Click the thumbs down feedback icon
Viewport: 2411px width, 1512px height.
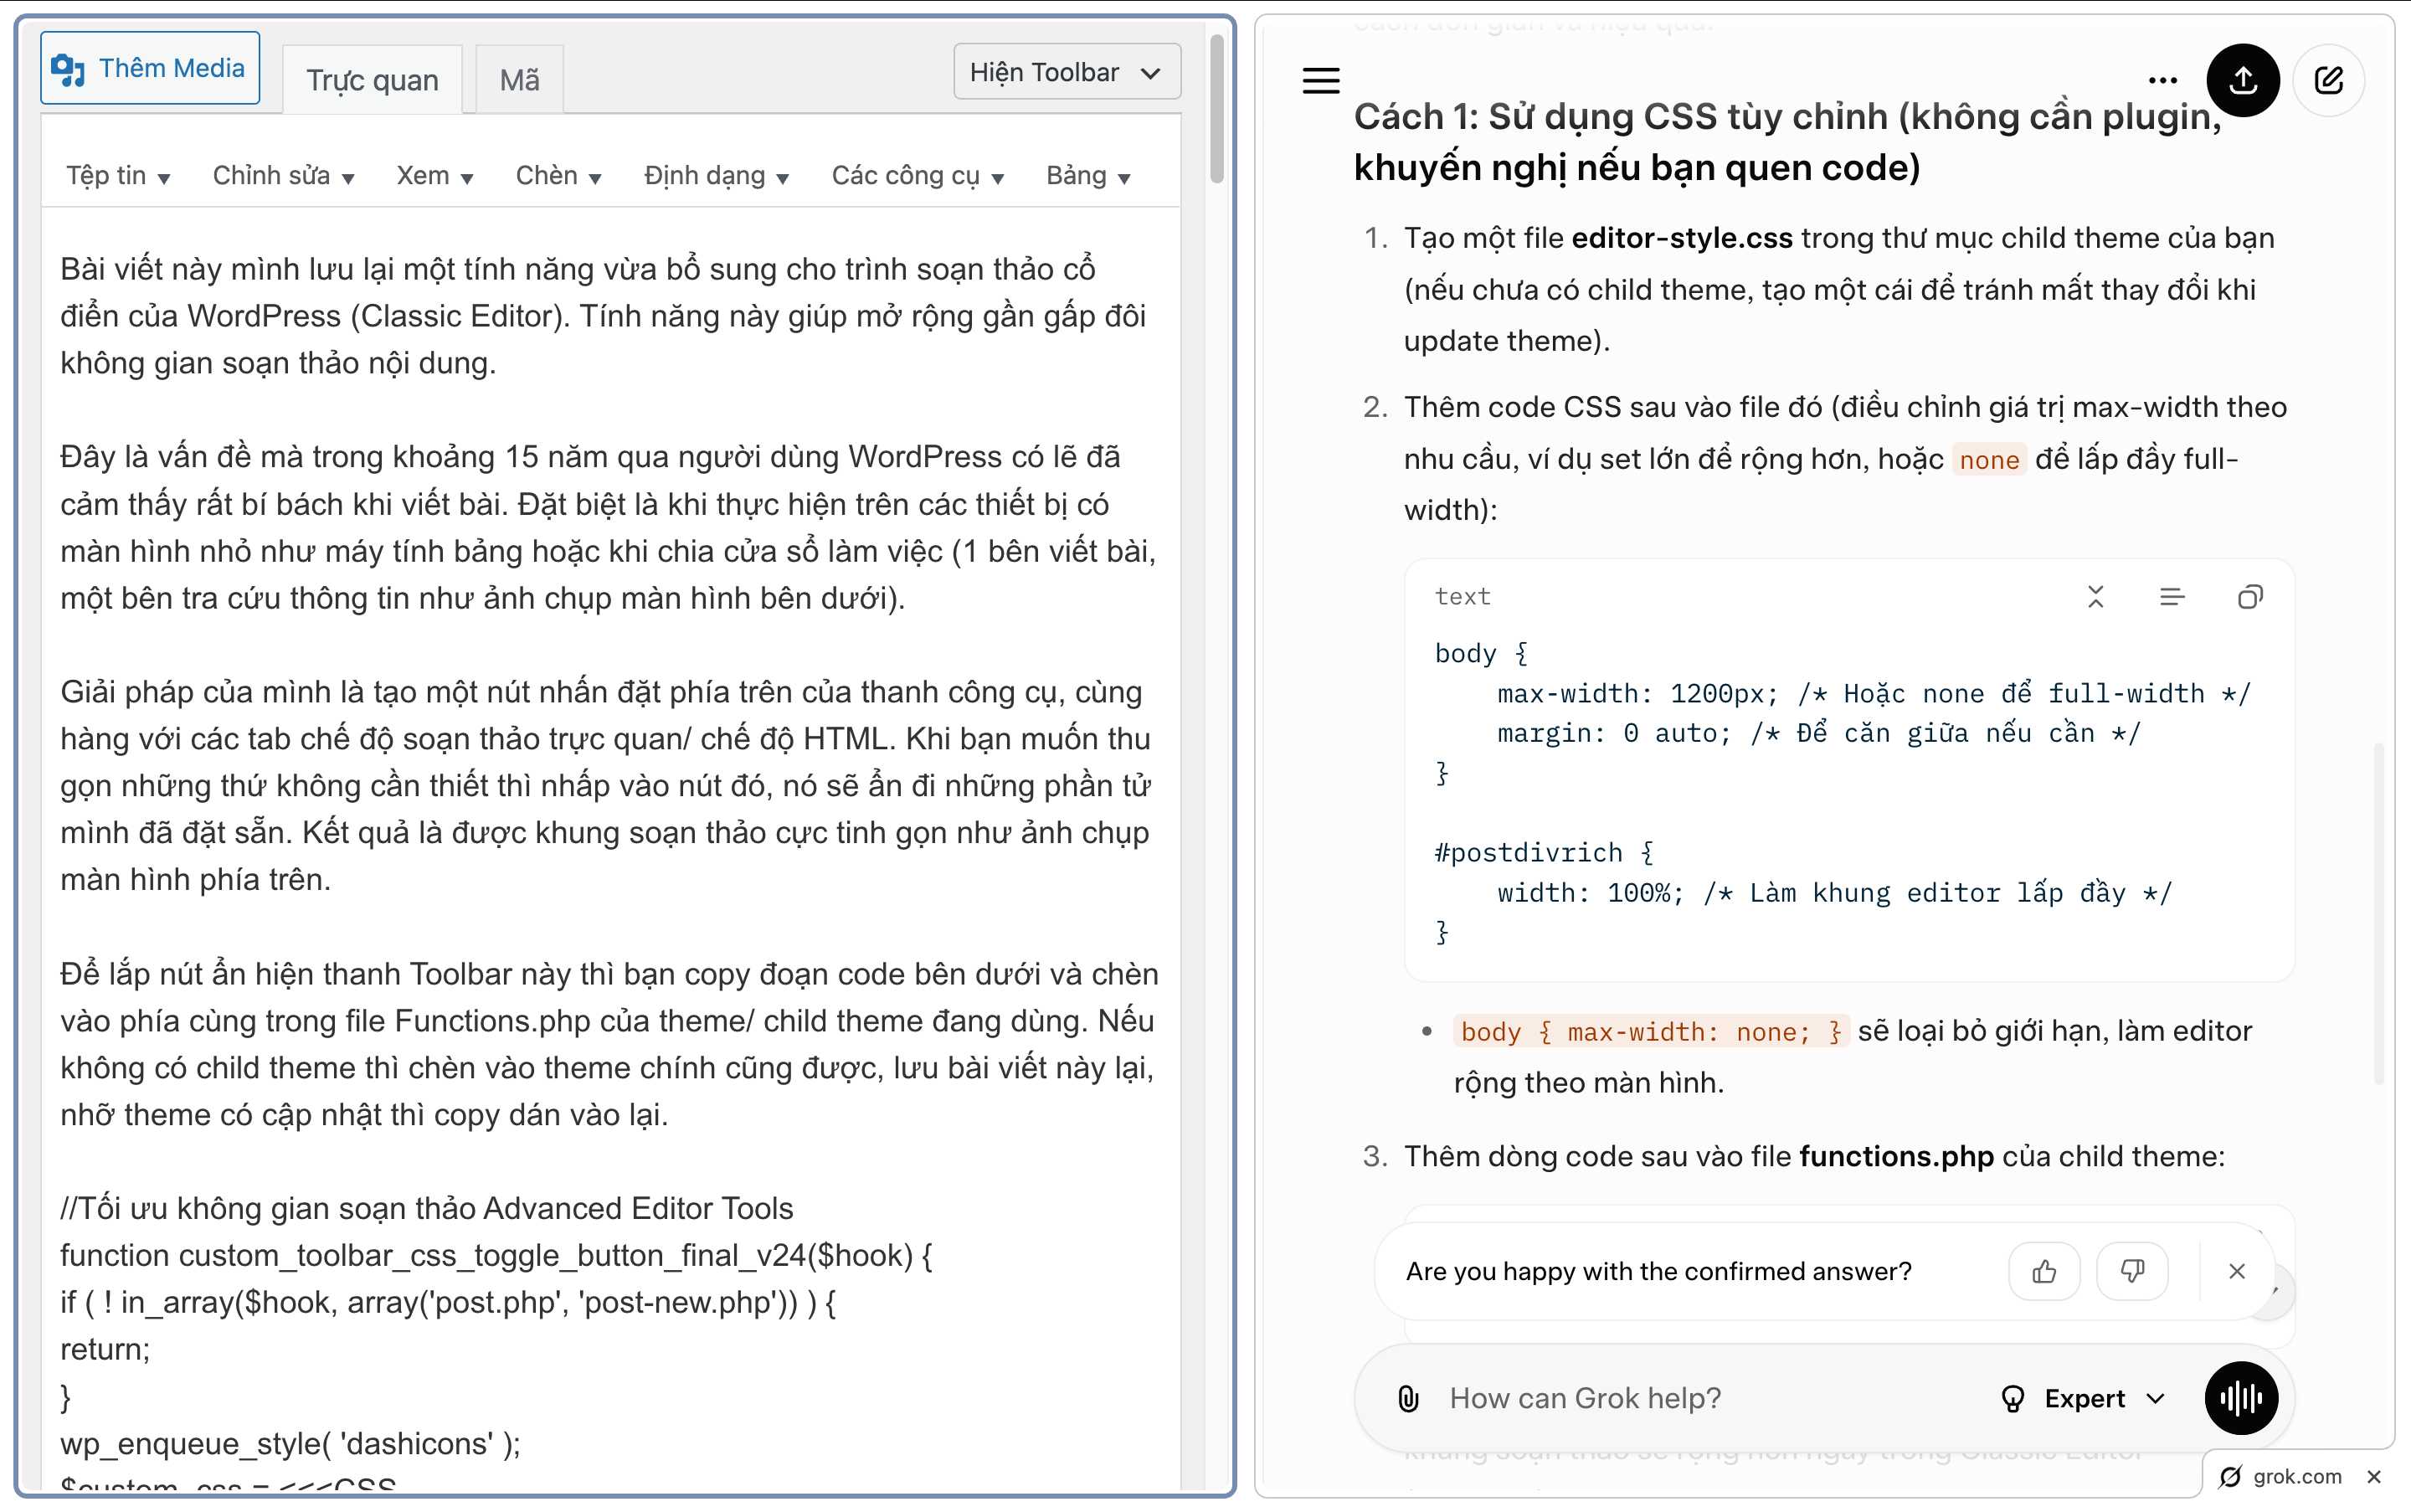click(x=2132, y=1271)
